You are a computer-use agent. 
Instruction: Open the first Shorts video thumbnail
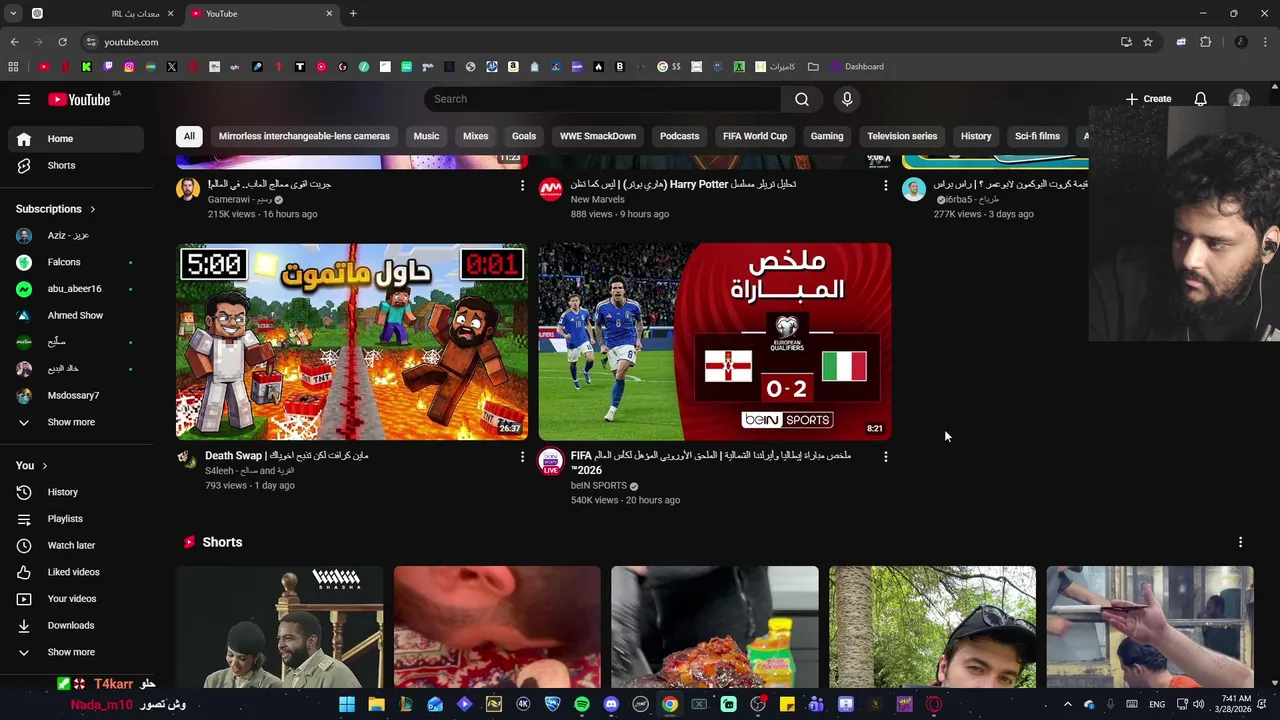pyautogui.click(x=279, y=627)
